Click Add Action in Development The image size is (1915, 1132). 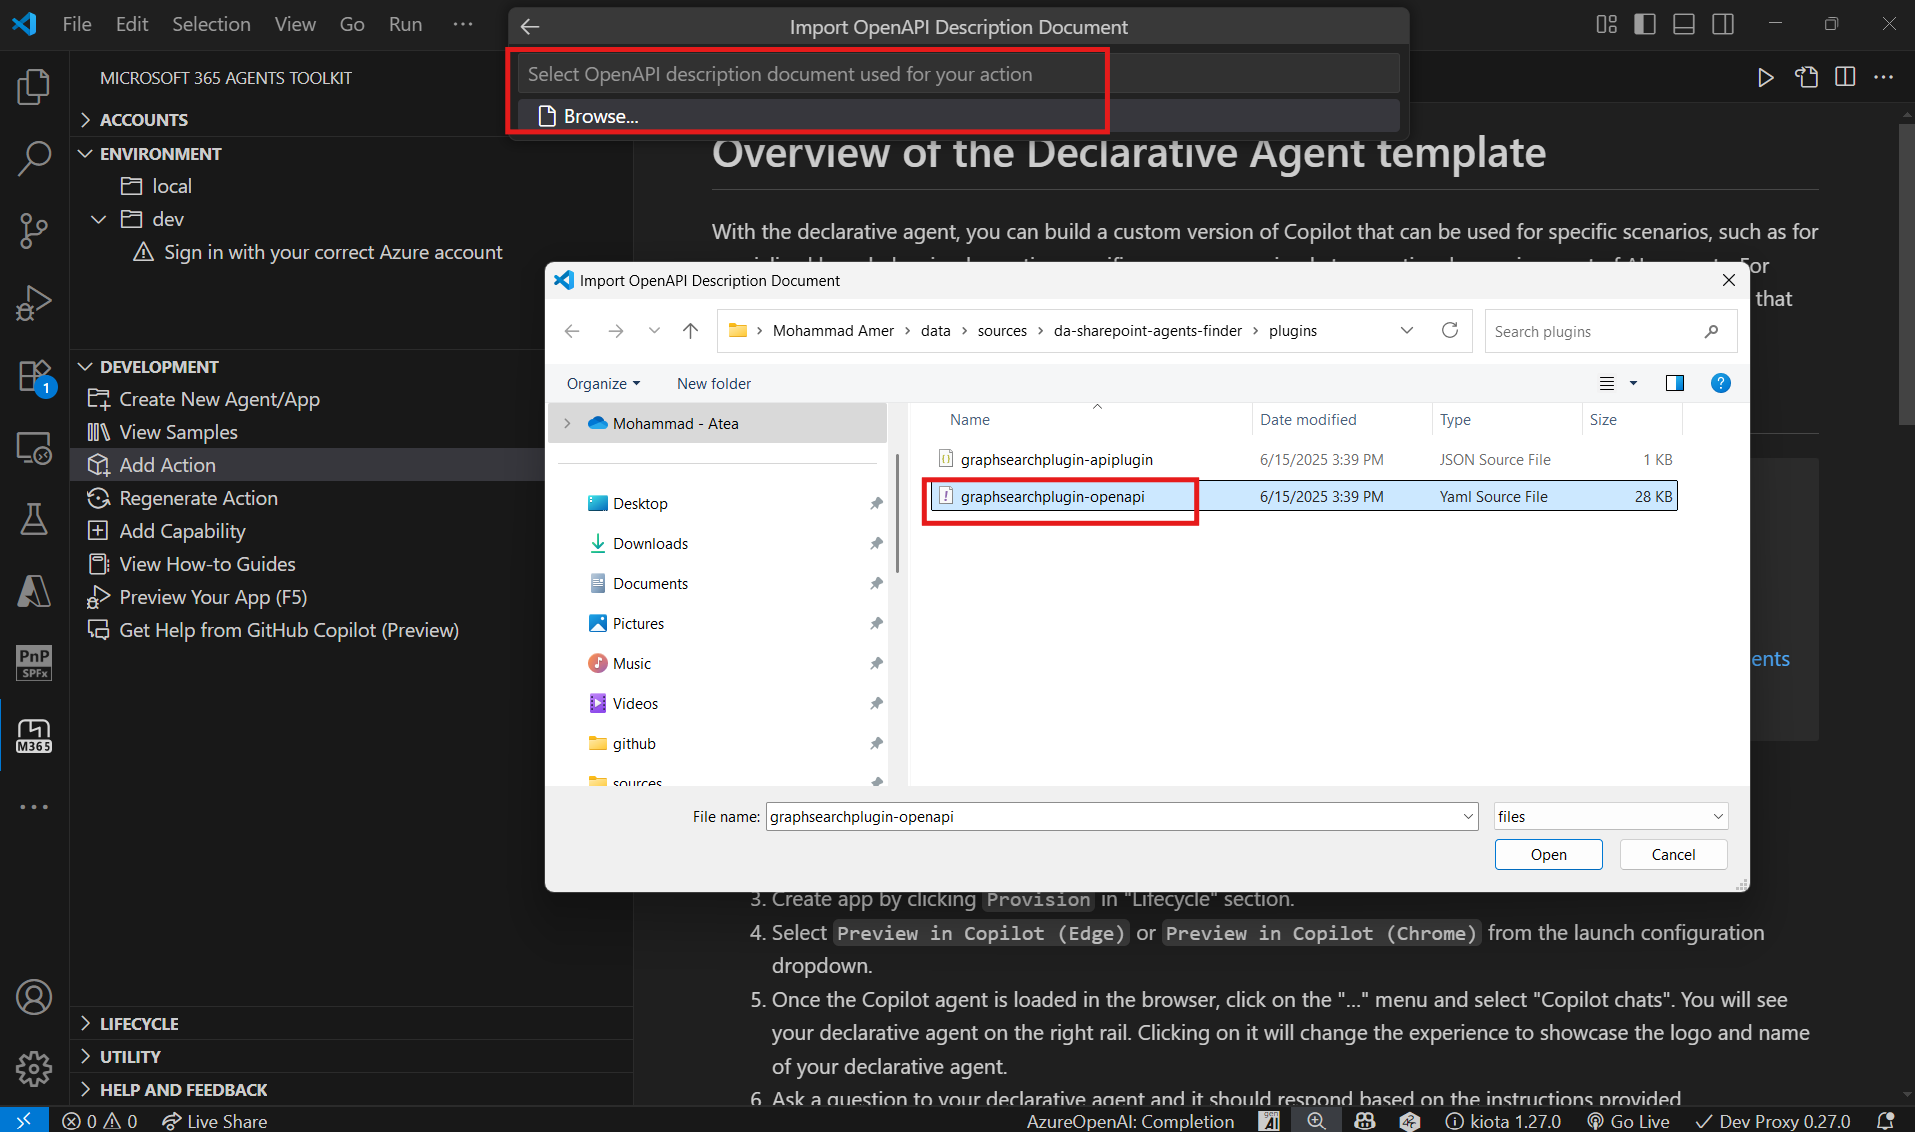tap(167, 465)
